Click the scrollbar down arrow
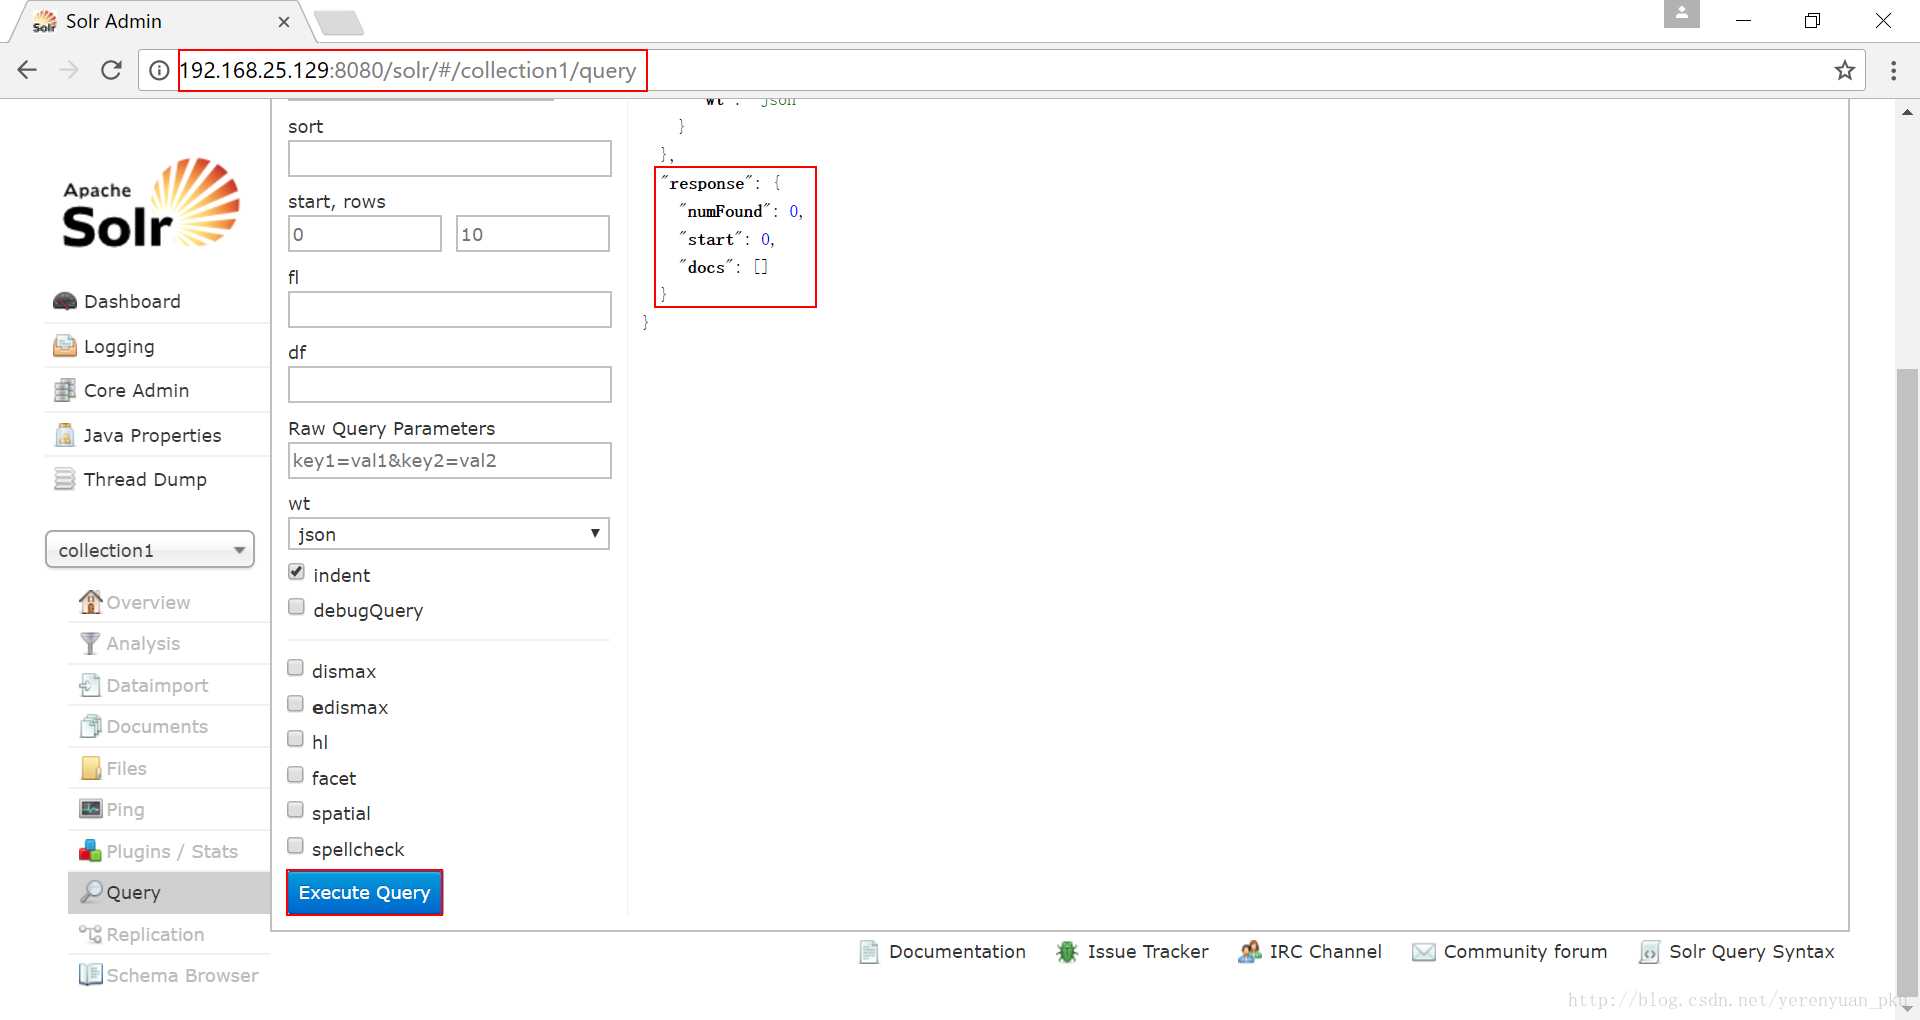1920x1020 pixels. (x=1908, y=1008)
